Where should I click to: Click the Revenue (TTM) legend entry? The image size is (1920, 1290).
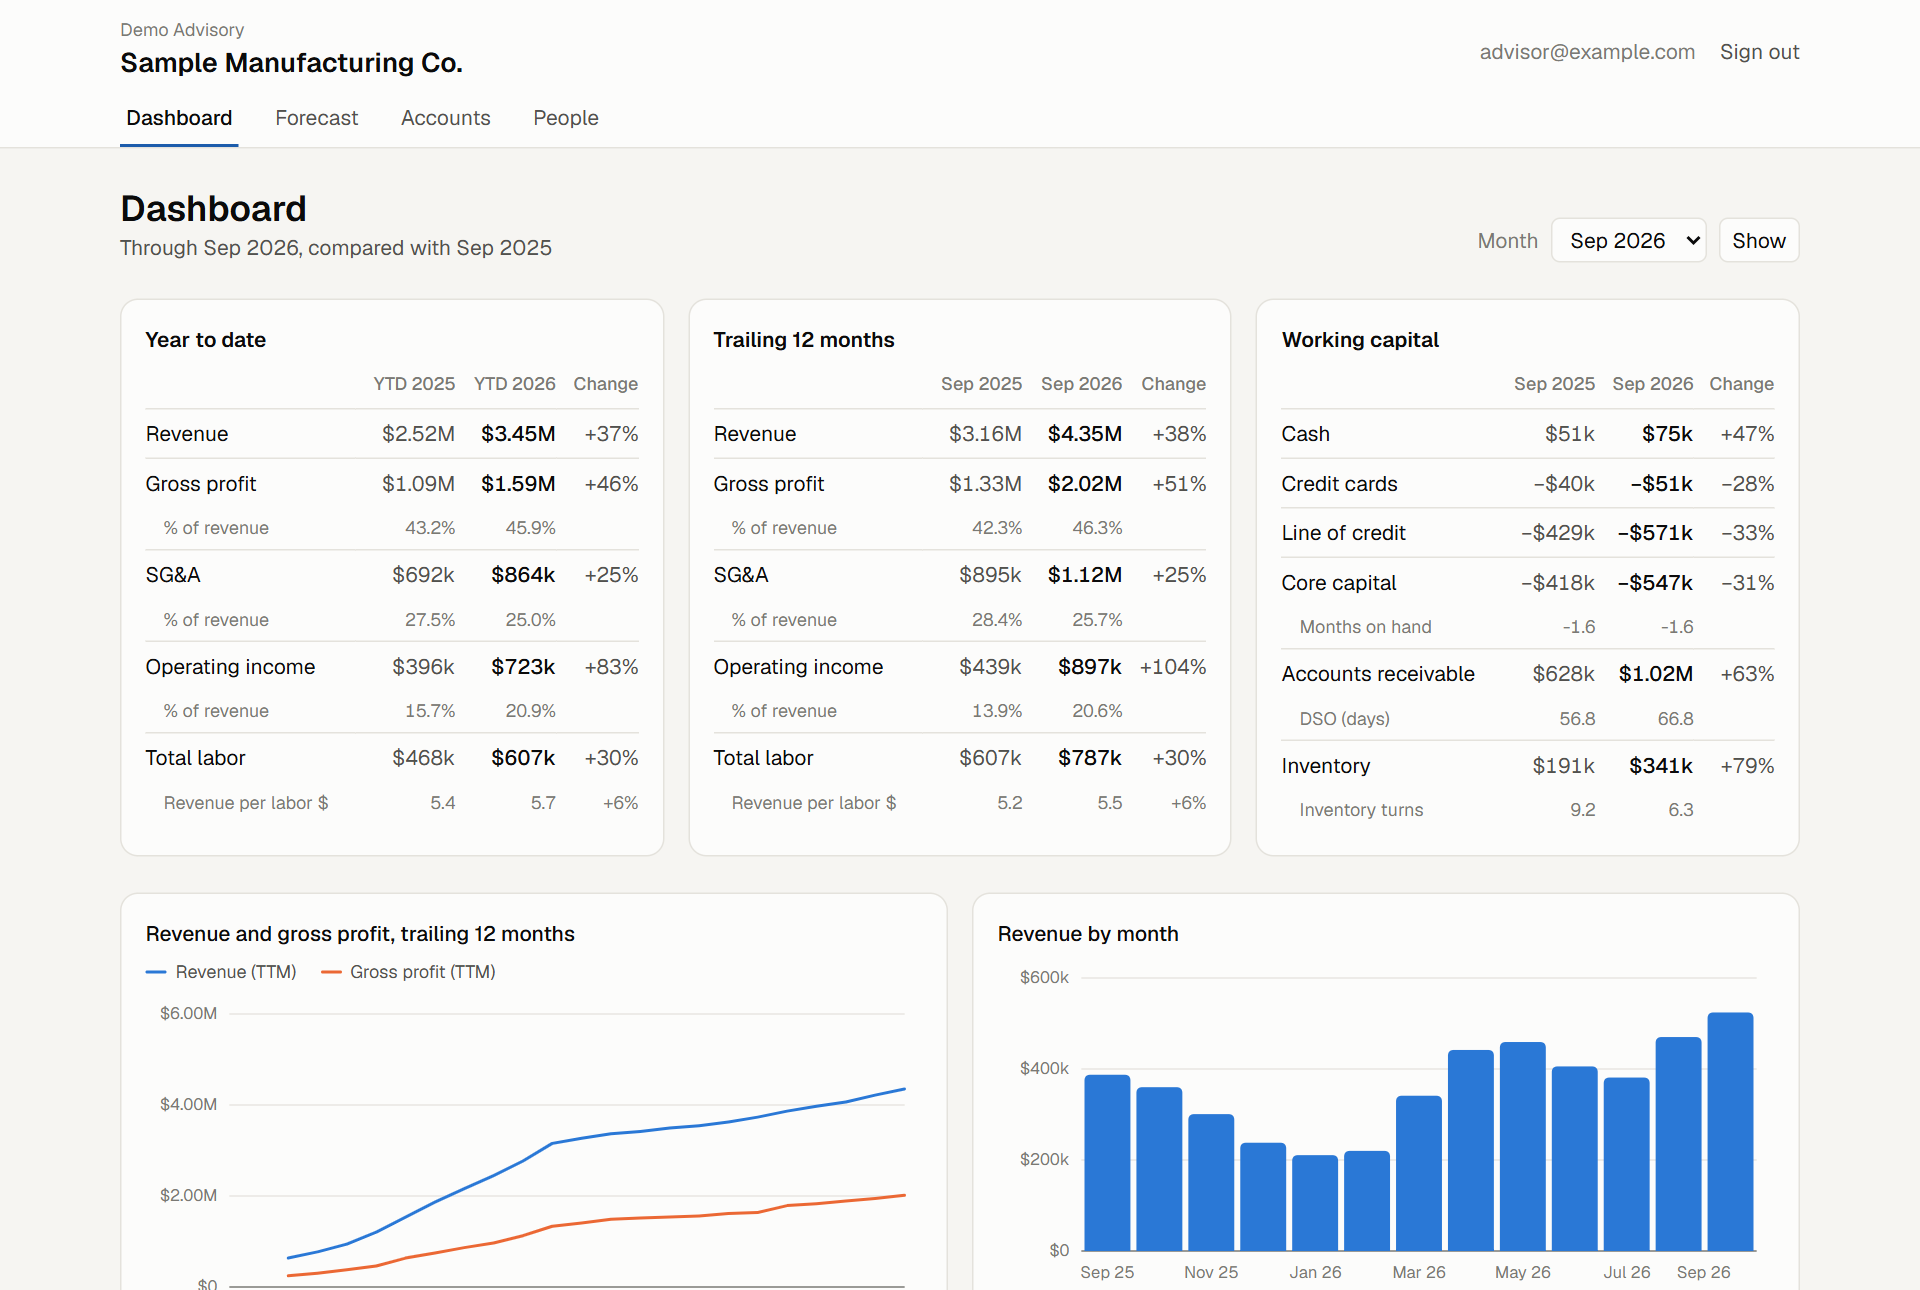tap(221, 972)
